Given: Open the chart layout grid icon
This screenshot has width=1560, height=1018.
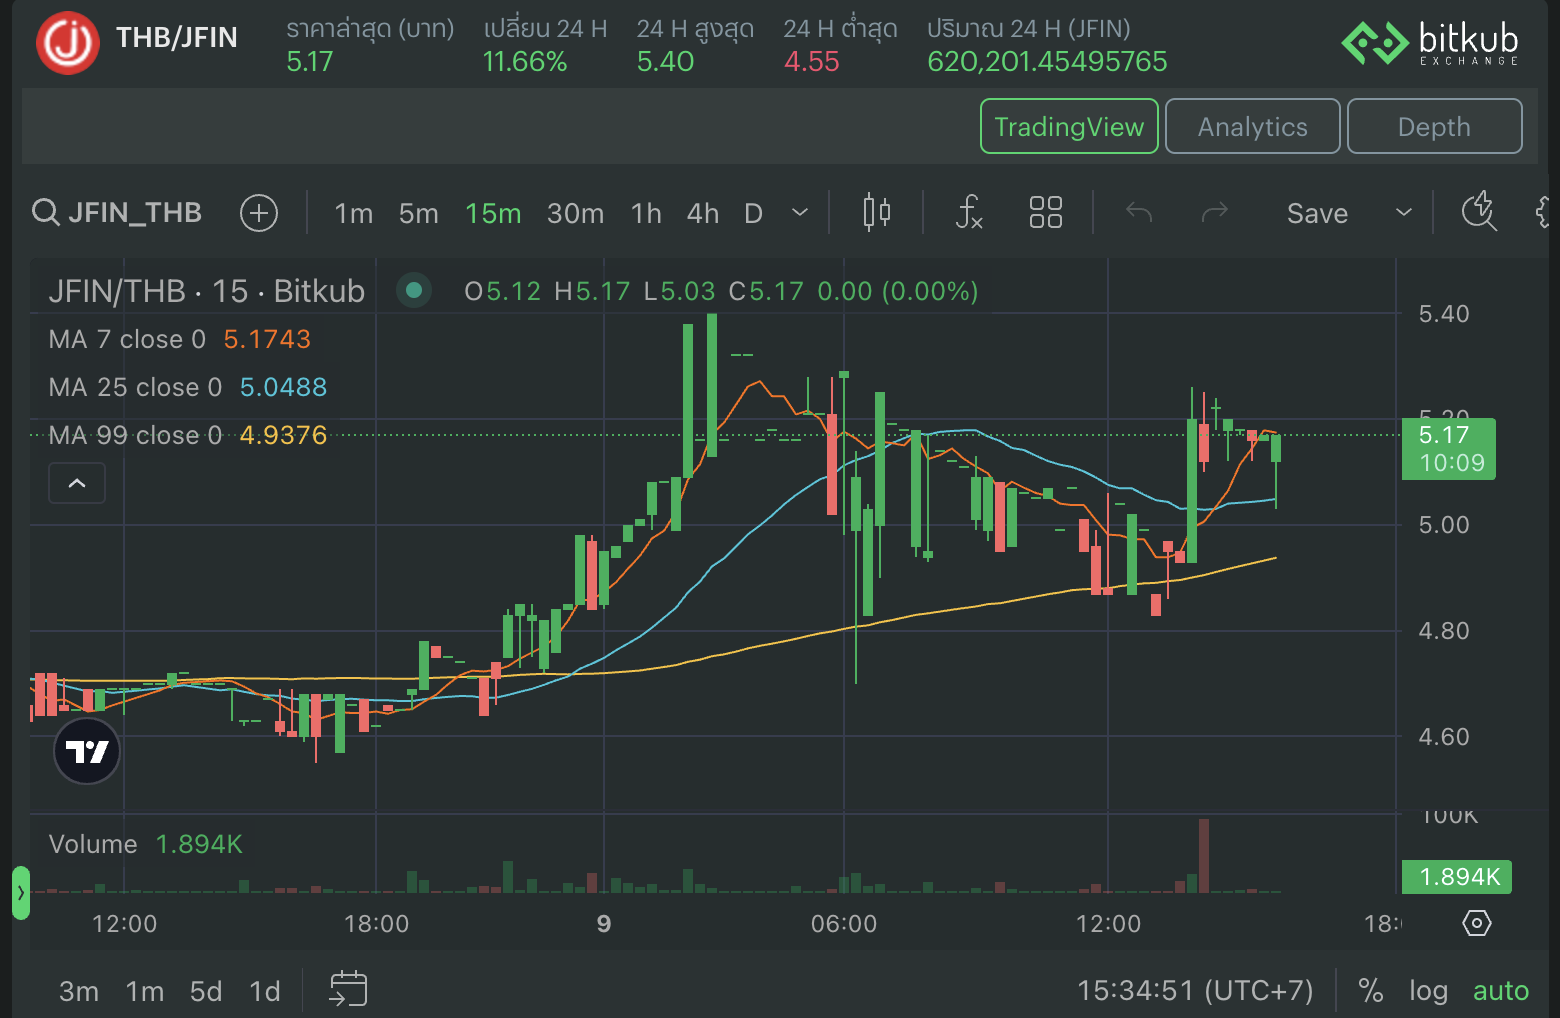Looking at the screenshot, I should pyautogui.click(x=1044, y=212).
